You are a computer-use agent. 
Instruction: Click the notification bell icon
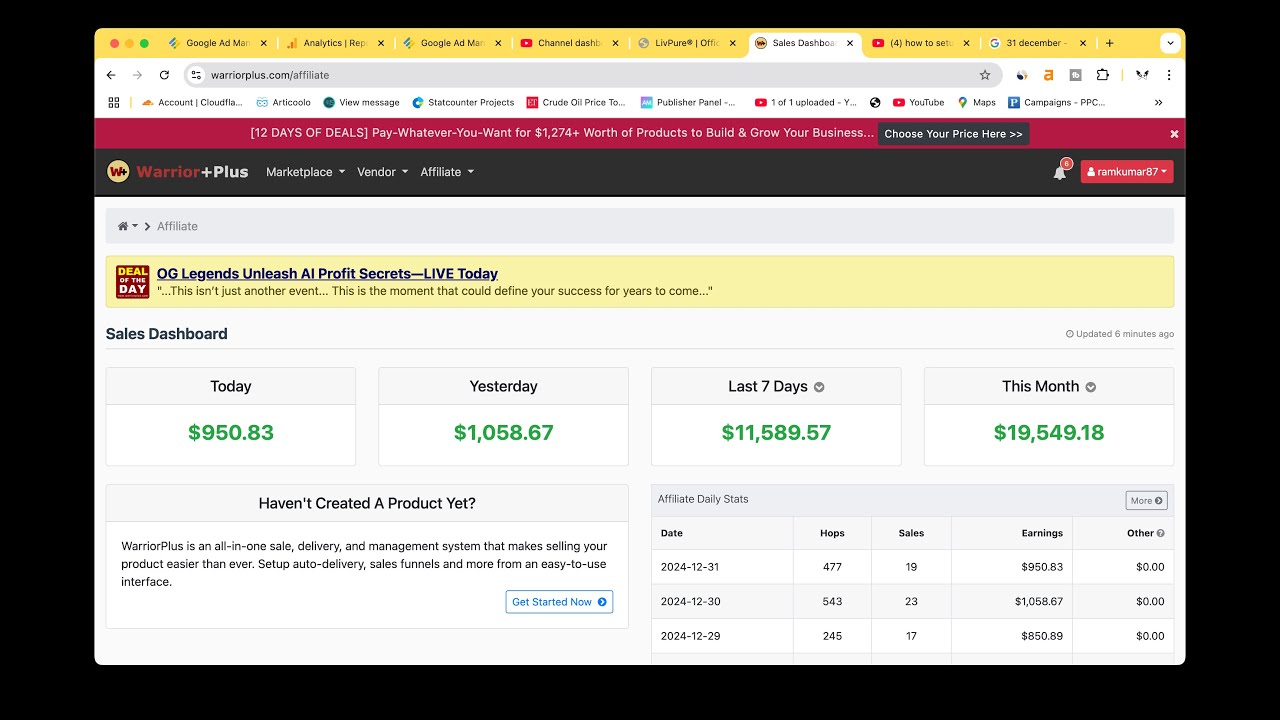point(1059,173)
